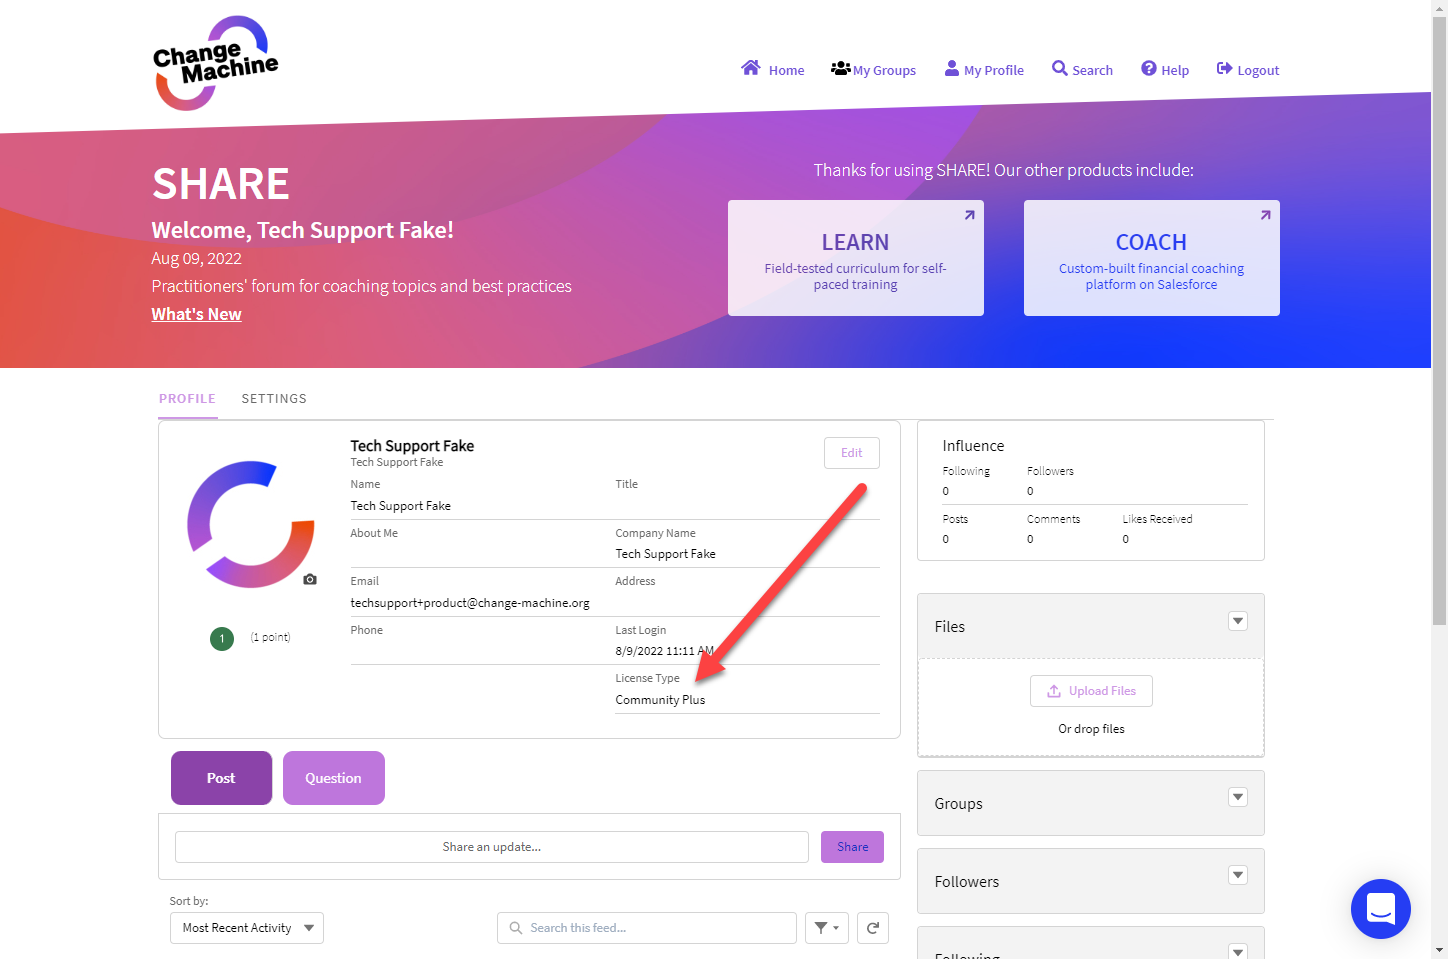
Task: Click the Search magnifier icon in navigation
Action: click(1060, 68)
